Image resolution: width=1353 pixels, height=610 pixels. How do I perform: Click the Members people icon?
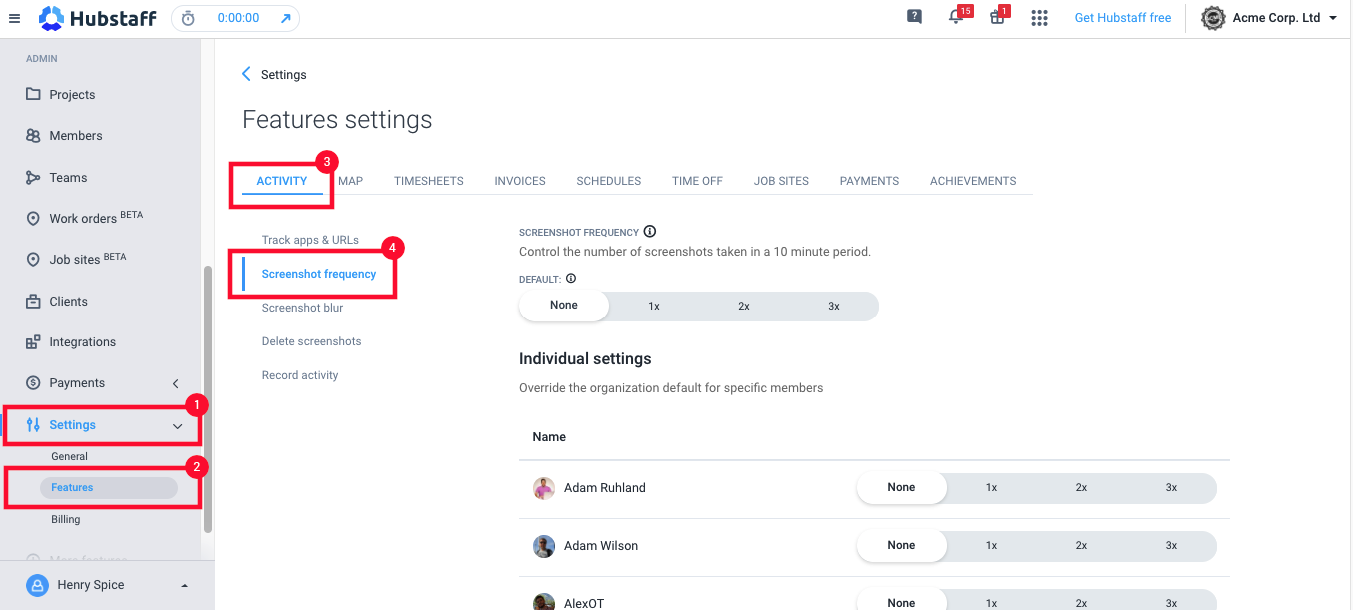(33, 136)
